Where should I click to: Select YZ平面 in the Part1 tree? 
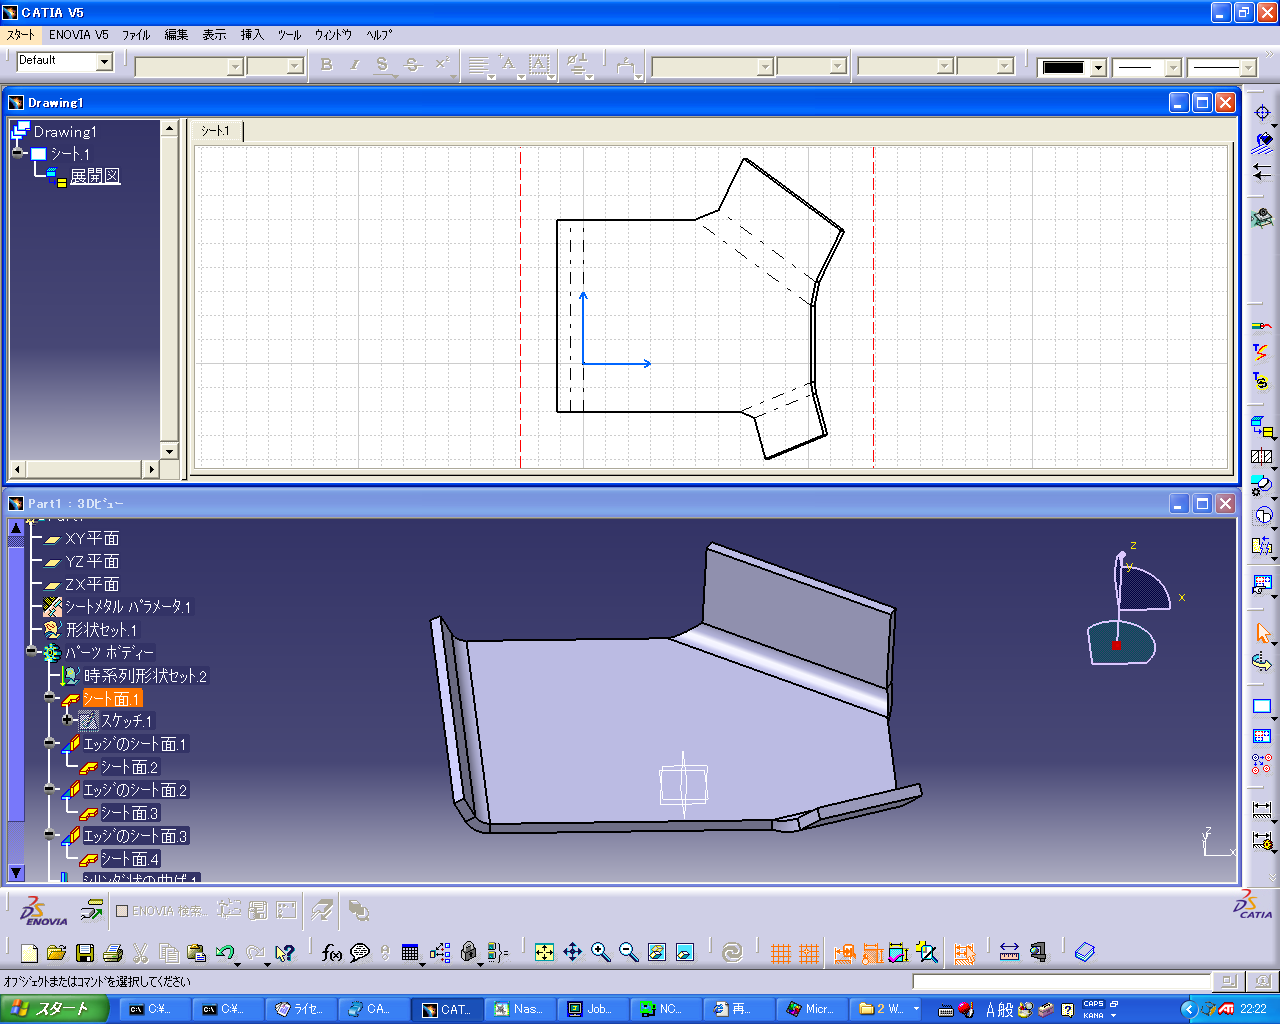tap(92, 561)
